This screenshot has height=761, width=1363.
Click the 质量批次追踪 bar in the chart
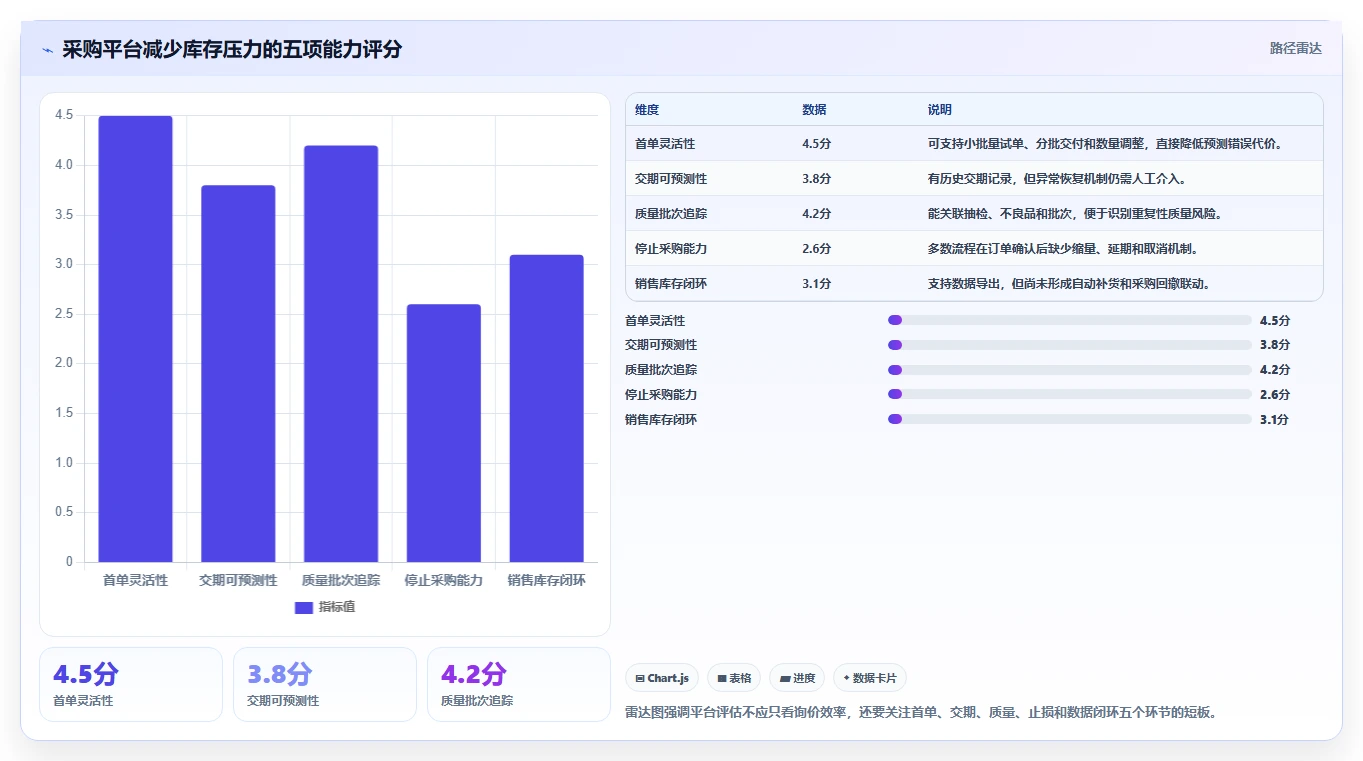341,354
